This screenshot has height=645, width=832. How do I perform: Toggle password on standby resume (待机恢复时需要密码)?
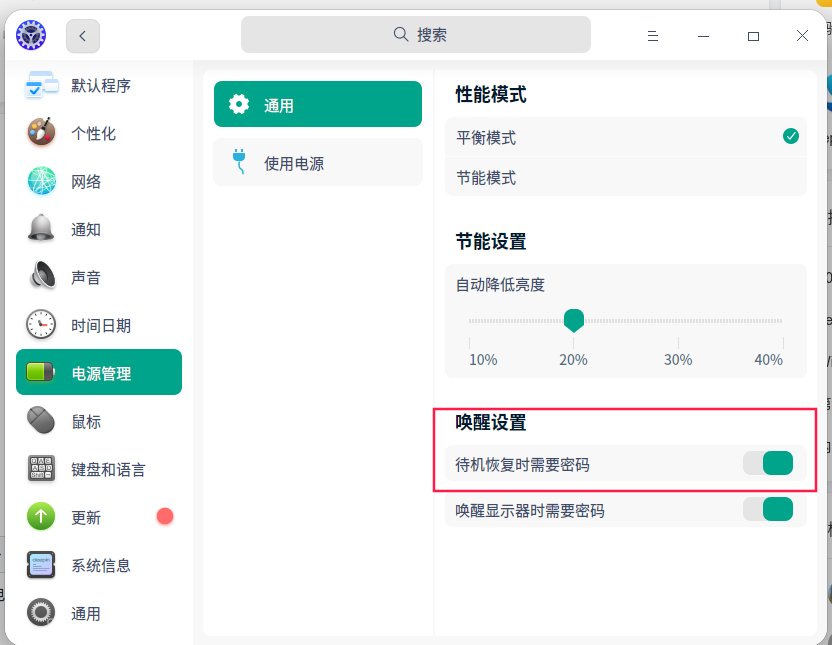(x=768, y=464)
